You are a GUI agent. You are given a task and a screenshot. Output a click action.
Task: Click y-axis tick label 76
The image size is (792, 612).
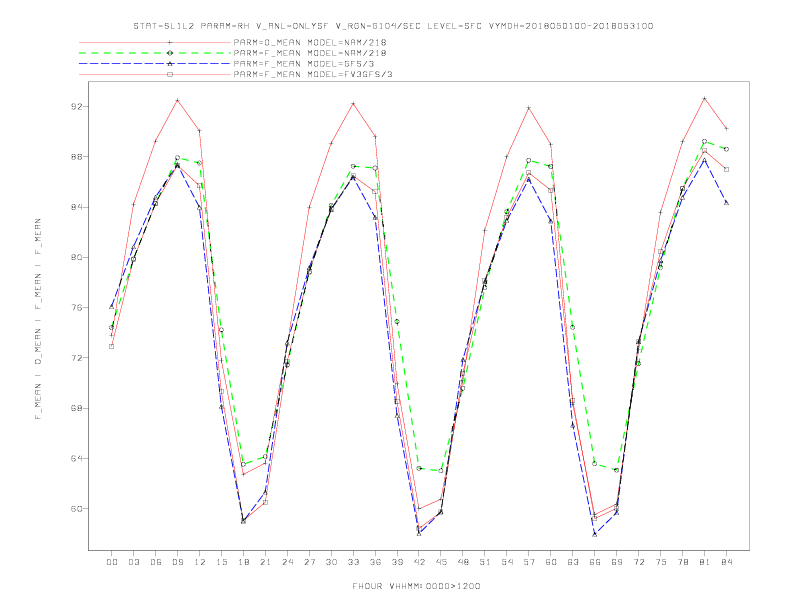pos(75,308)
